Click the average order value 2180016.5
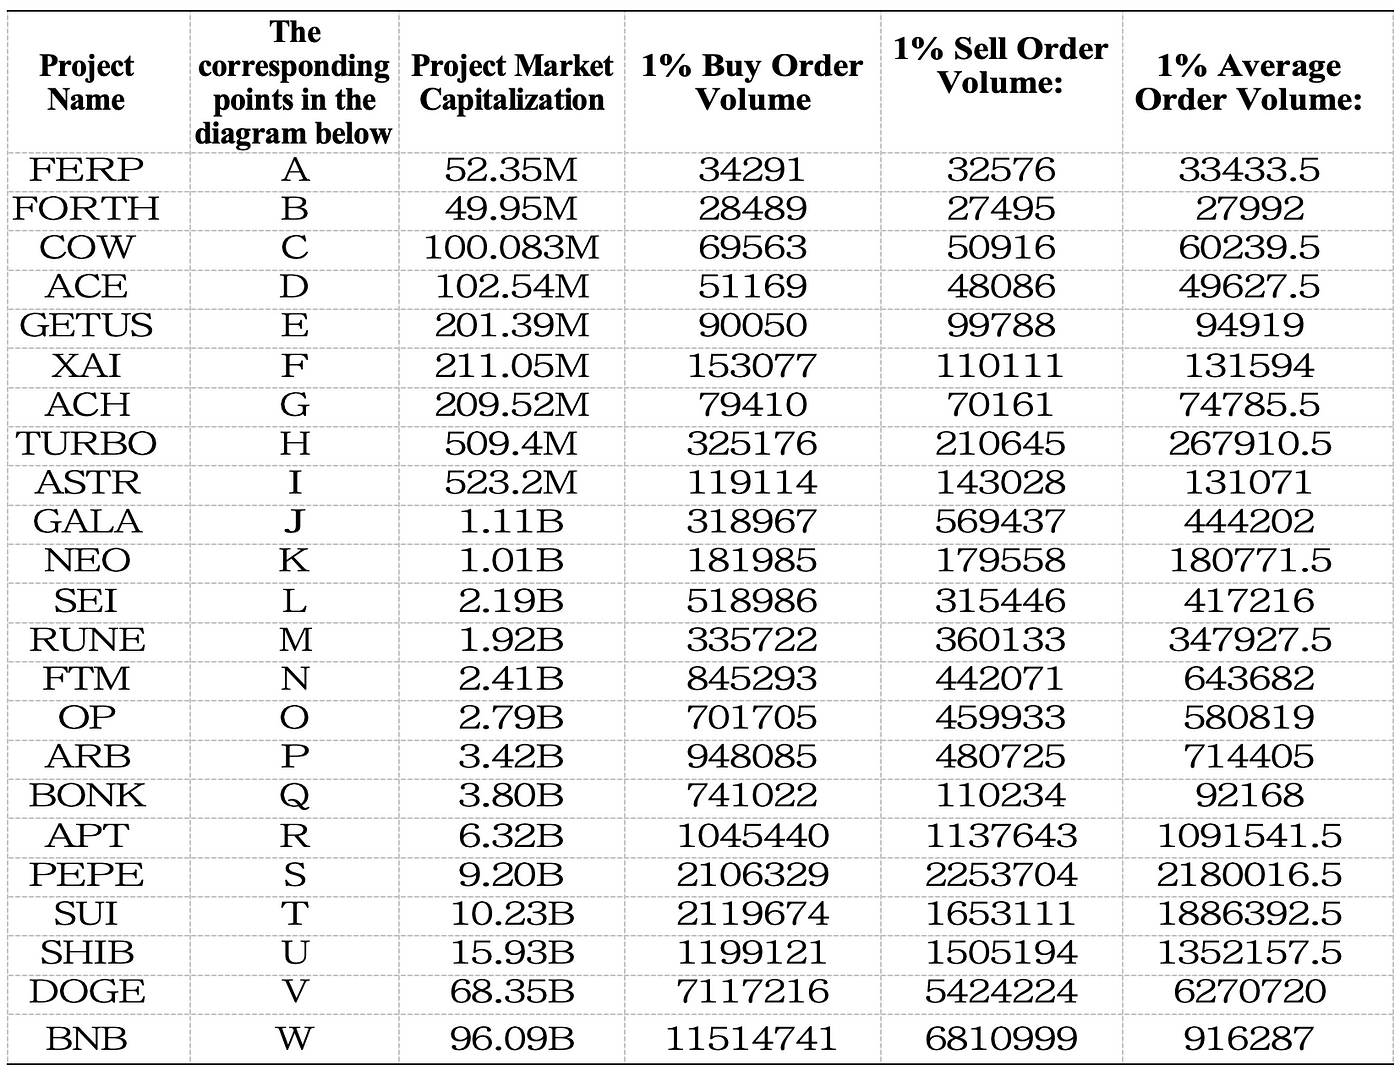 (x=1249, y=875)
